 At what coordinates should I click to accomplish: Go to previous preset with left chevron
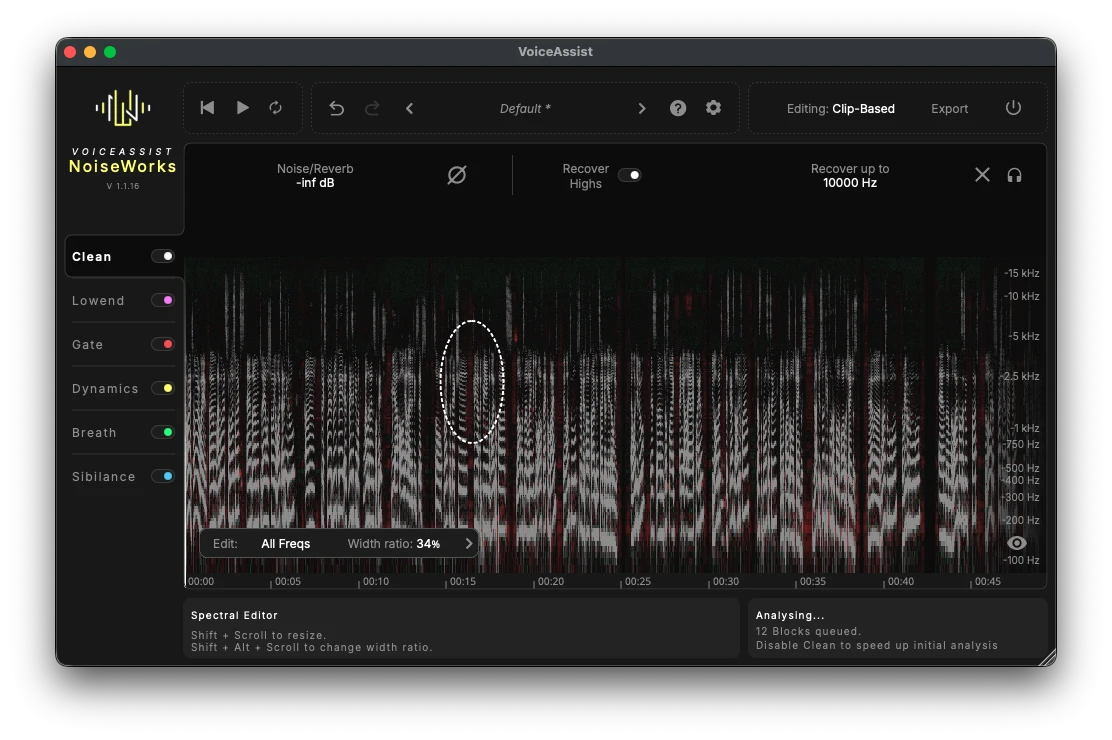click(x=409, y=108)
